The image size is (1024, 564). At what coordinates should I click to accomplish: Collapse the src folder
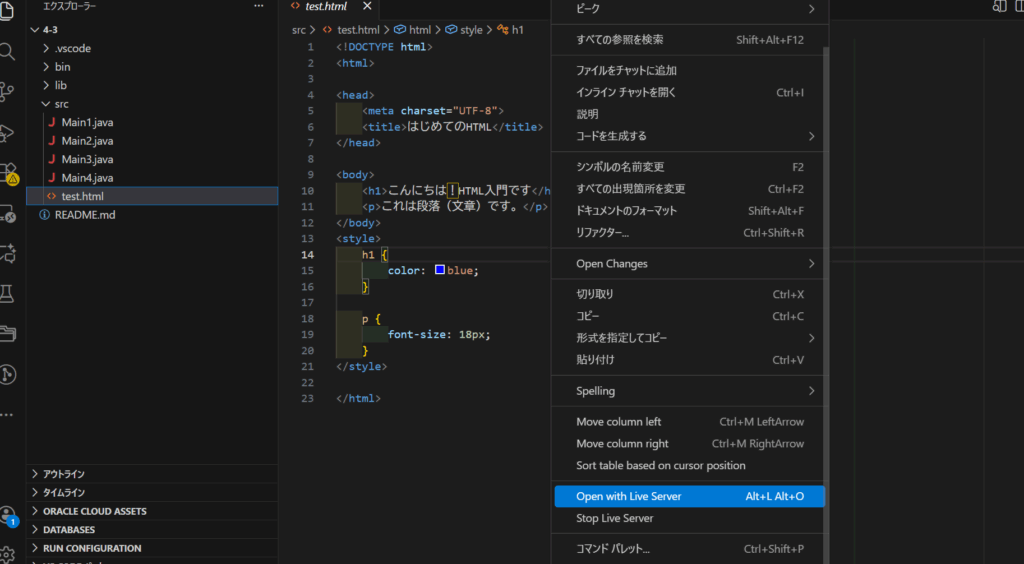[61, 103]
